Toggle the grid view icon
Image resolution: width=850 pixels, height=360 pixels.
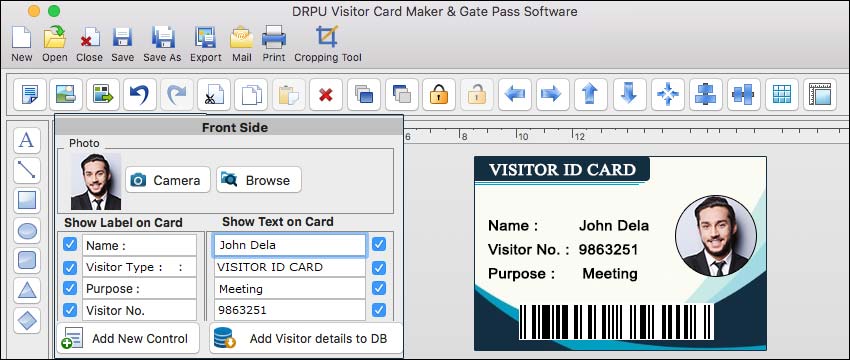782,95
